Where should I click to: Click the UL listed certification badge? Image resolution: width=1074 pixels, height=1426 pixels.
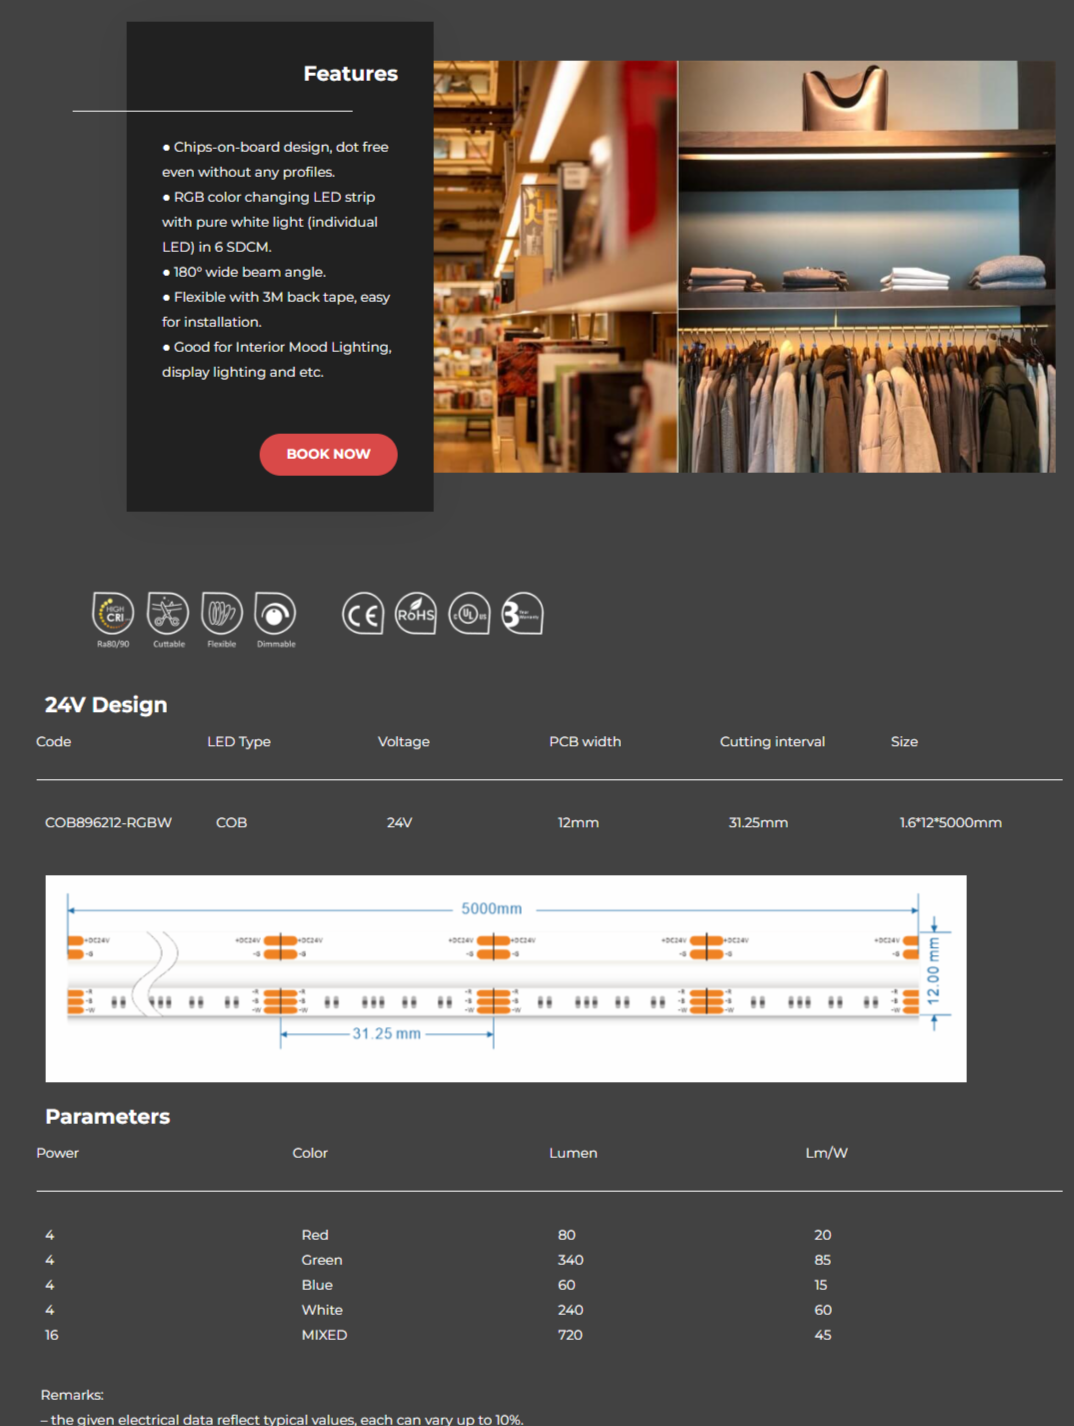(x=469, y=614)
